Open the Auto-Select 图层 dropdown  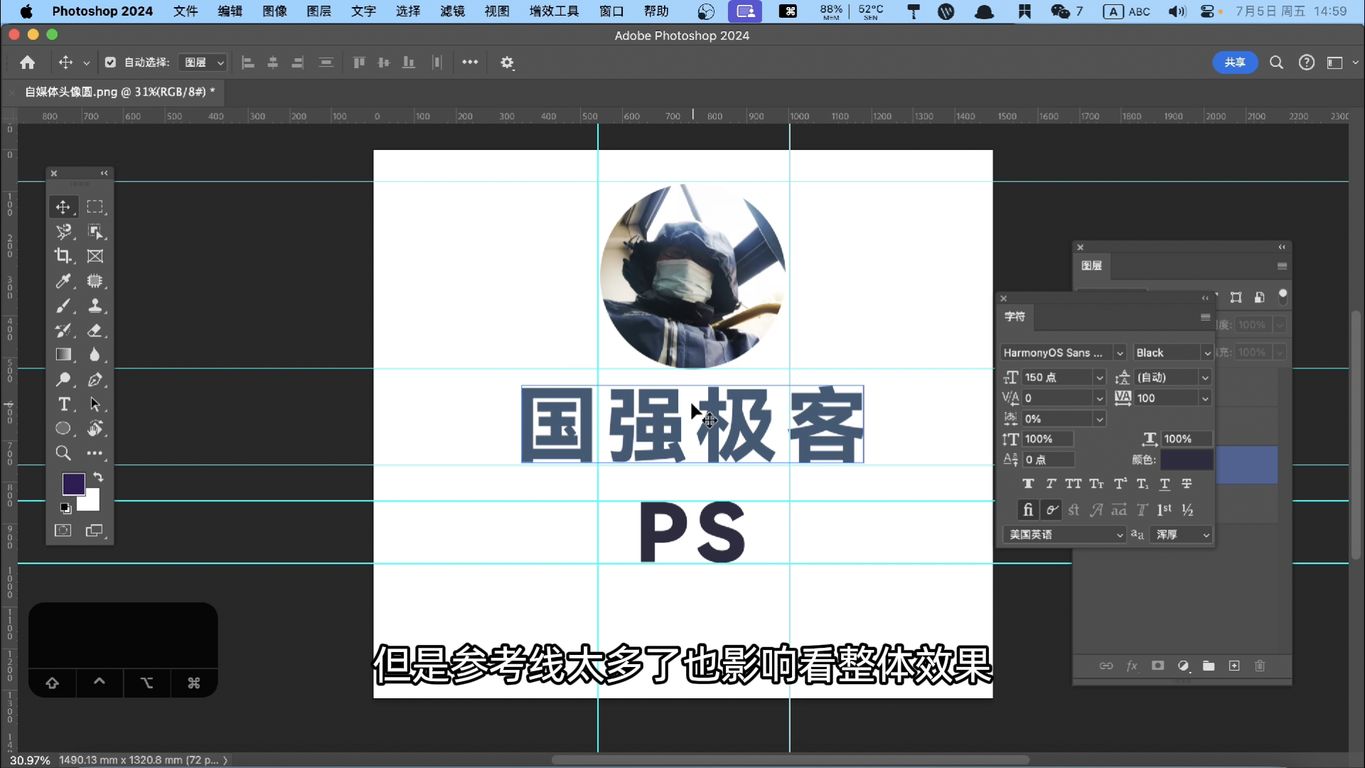point(204,62)
